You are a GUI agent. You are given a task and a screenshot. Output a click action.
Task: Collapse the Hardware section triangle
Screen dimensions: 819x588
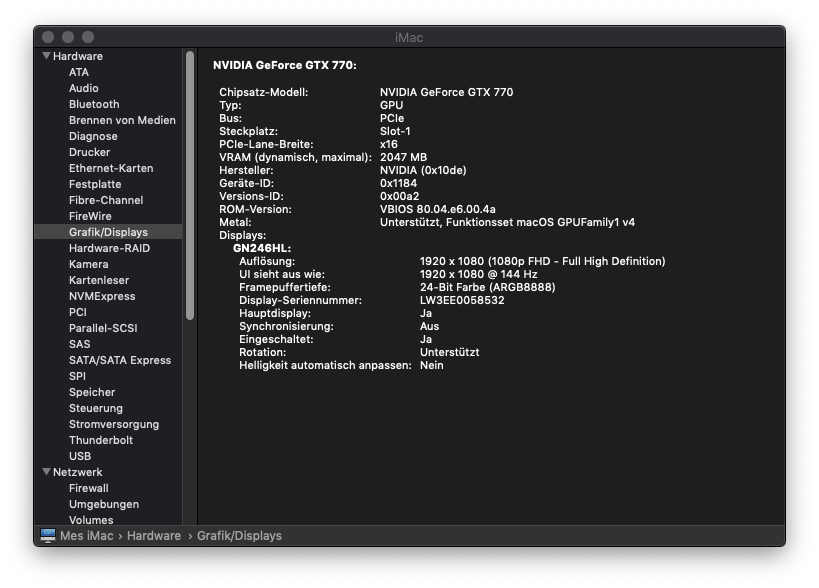point(46,55)
